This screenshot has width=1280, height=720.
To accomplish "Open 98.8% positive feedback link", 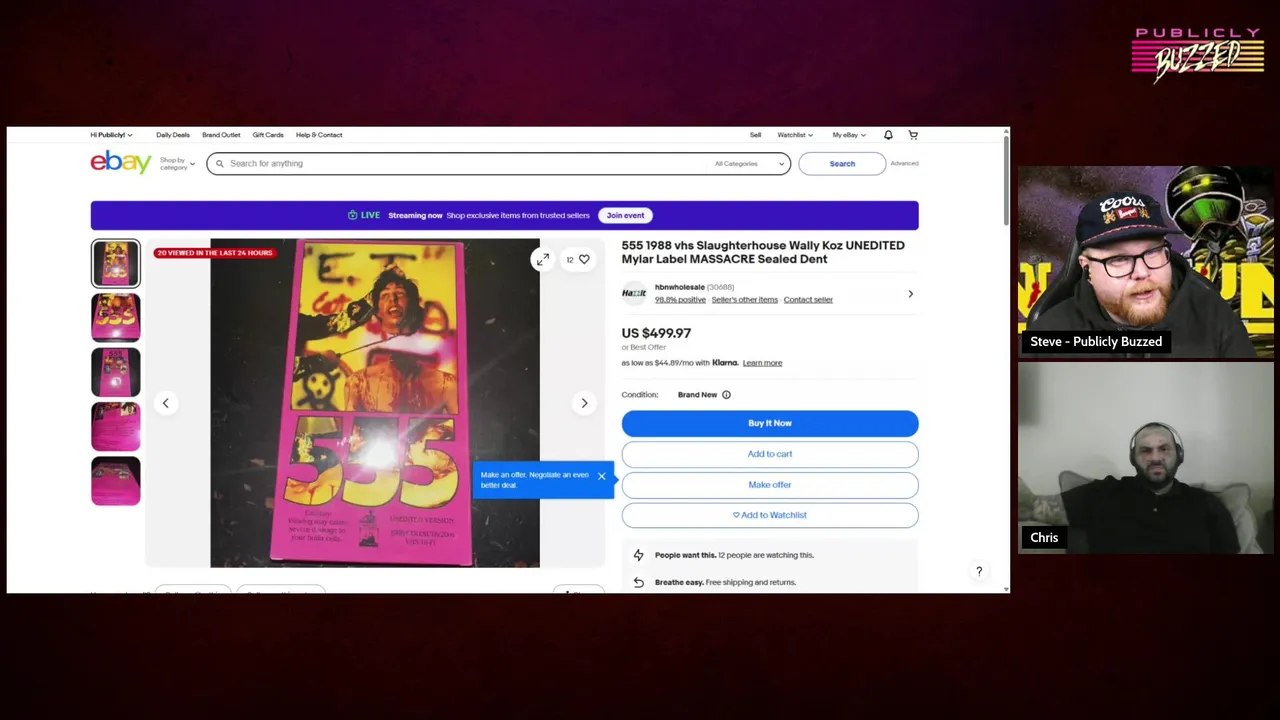I will (680, 300).
